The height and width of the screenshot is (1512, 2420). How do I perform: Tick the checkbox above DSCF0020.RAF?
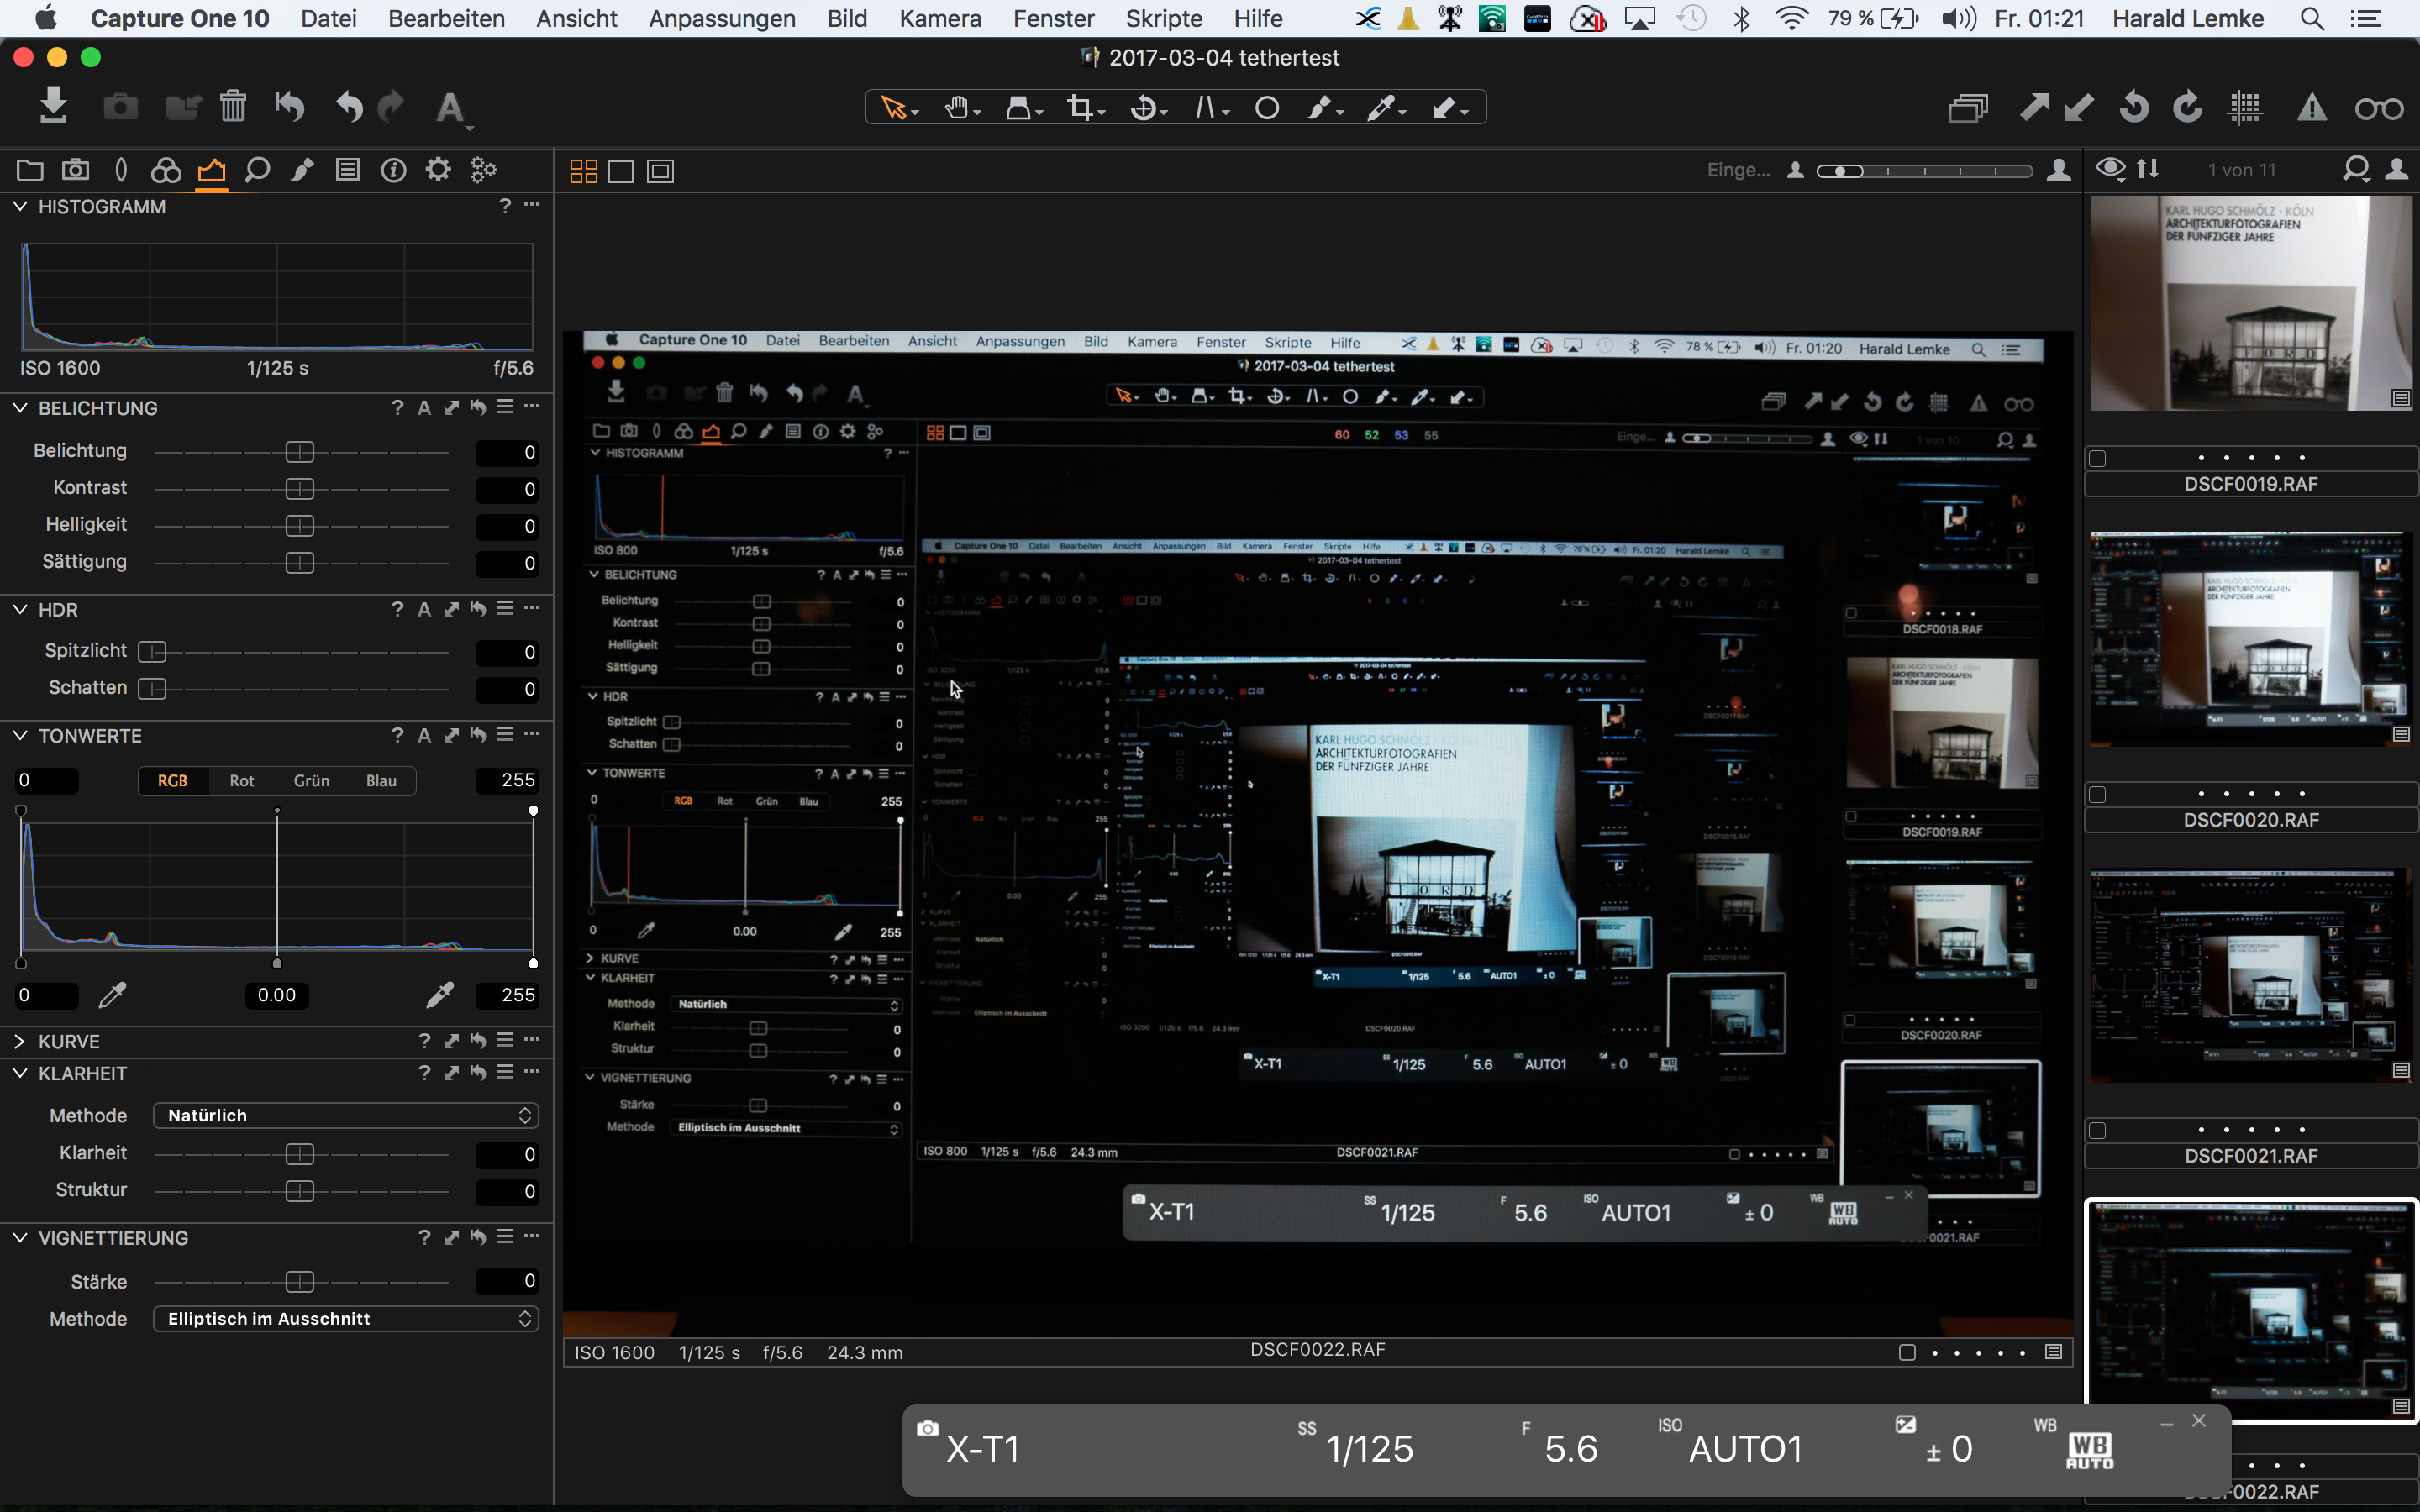2098,794
